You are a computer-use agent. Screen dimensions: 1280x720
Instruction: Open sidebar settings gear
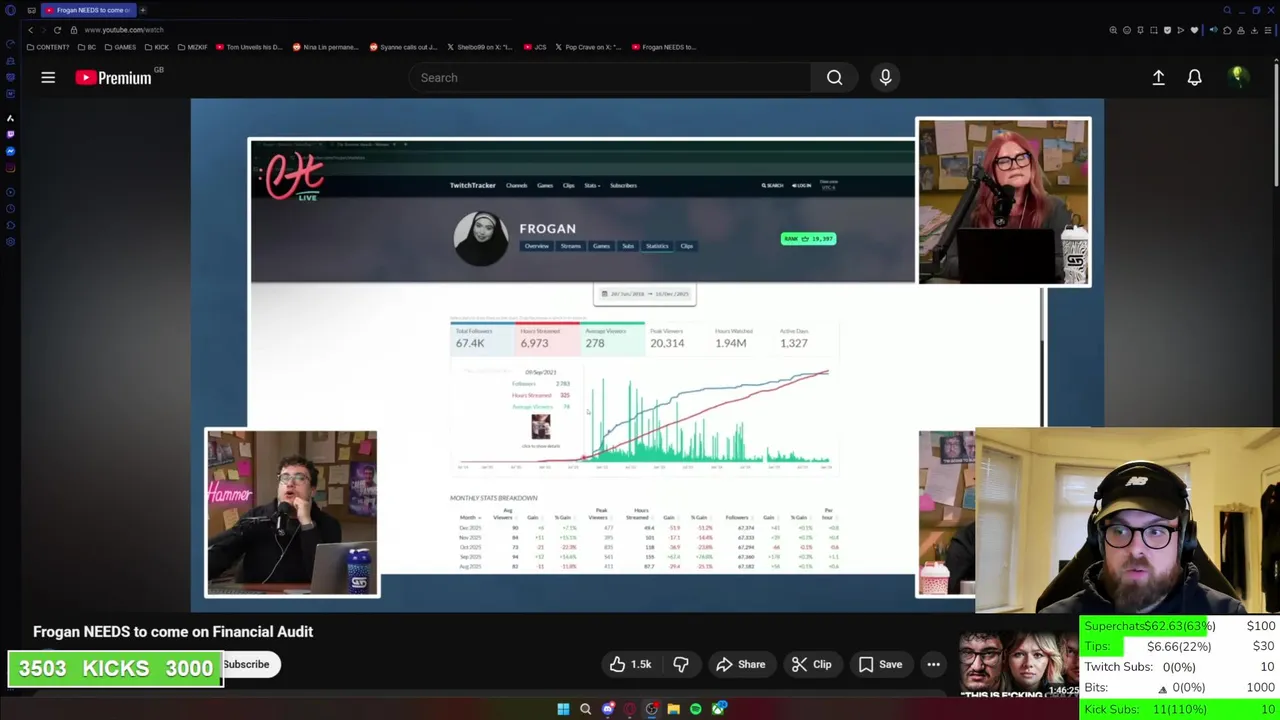pos(10,241)
